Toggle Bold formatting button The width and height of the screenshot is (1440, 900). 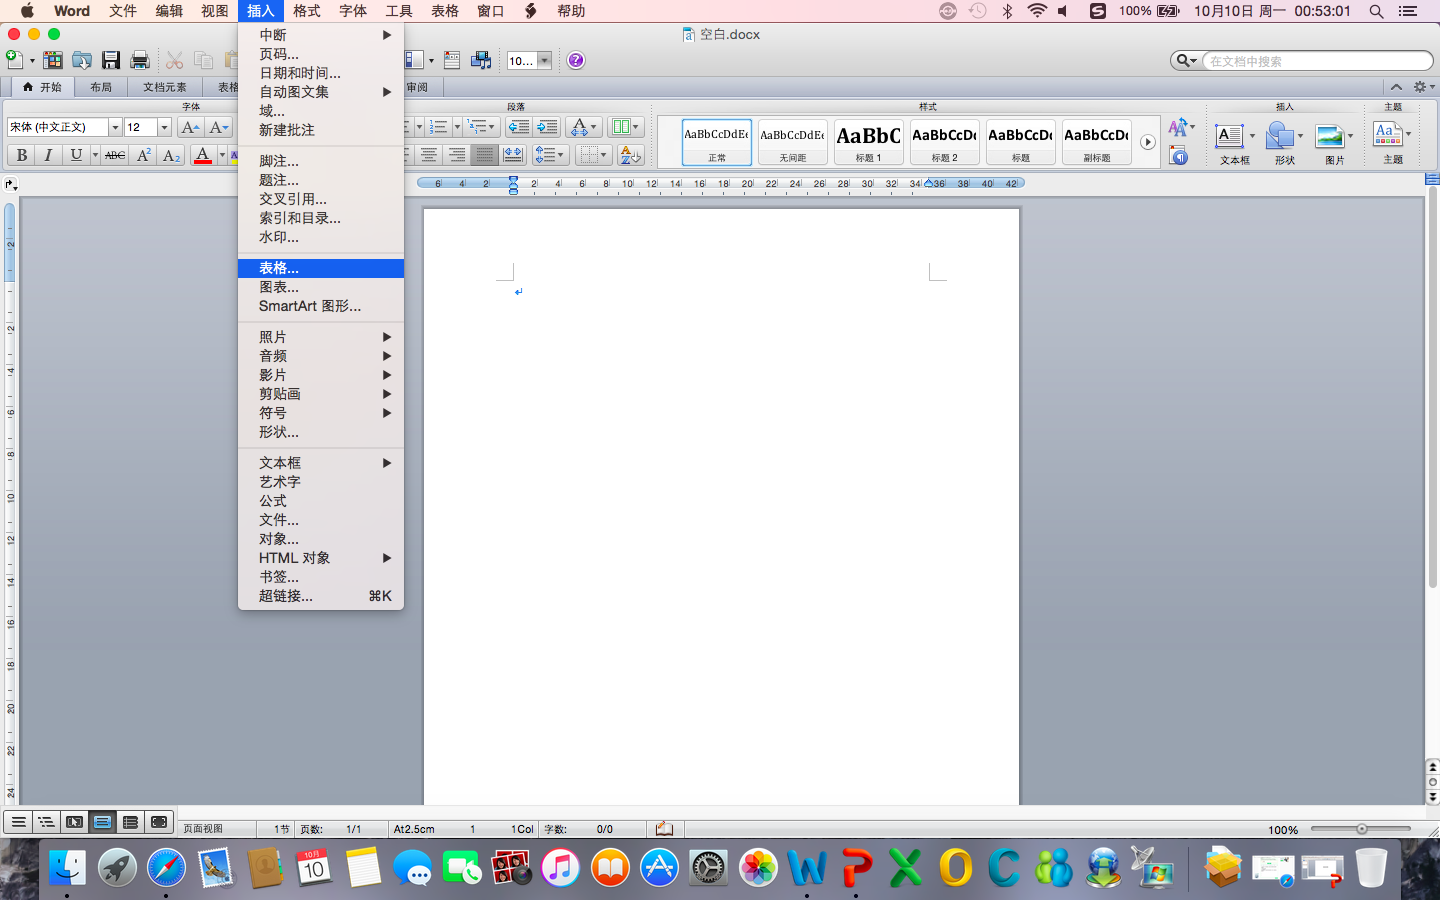click(21, 155)
